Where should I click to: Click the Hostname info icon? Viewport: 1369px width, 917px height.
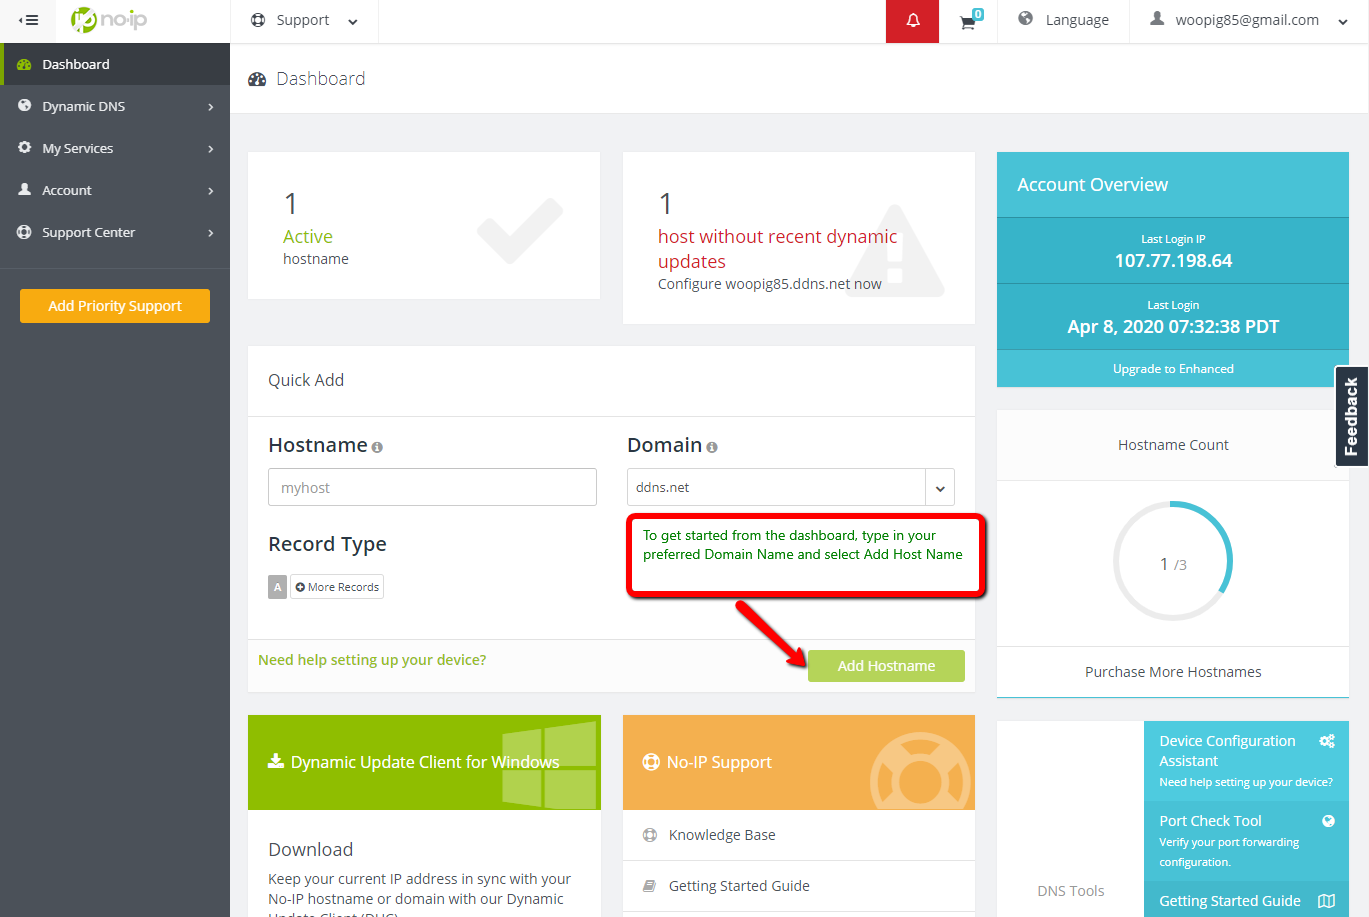point(377,447)
